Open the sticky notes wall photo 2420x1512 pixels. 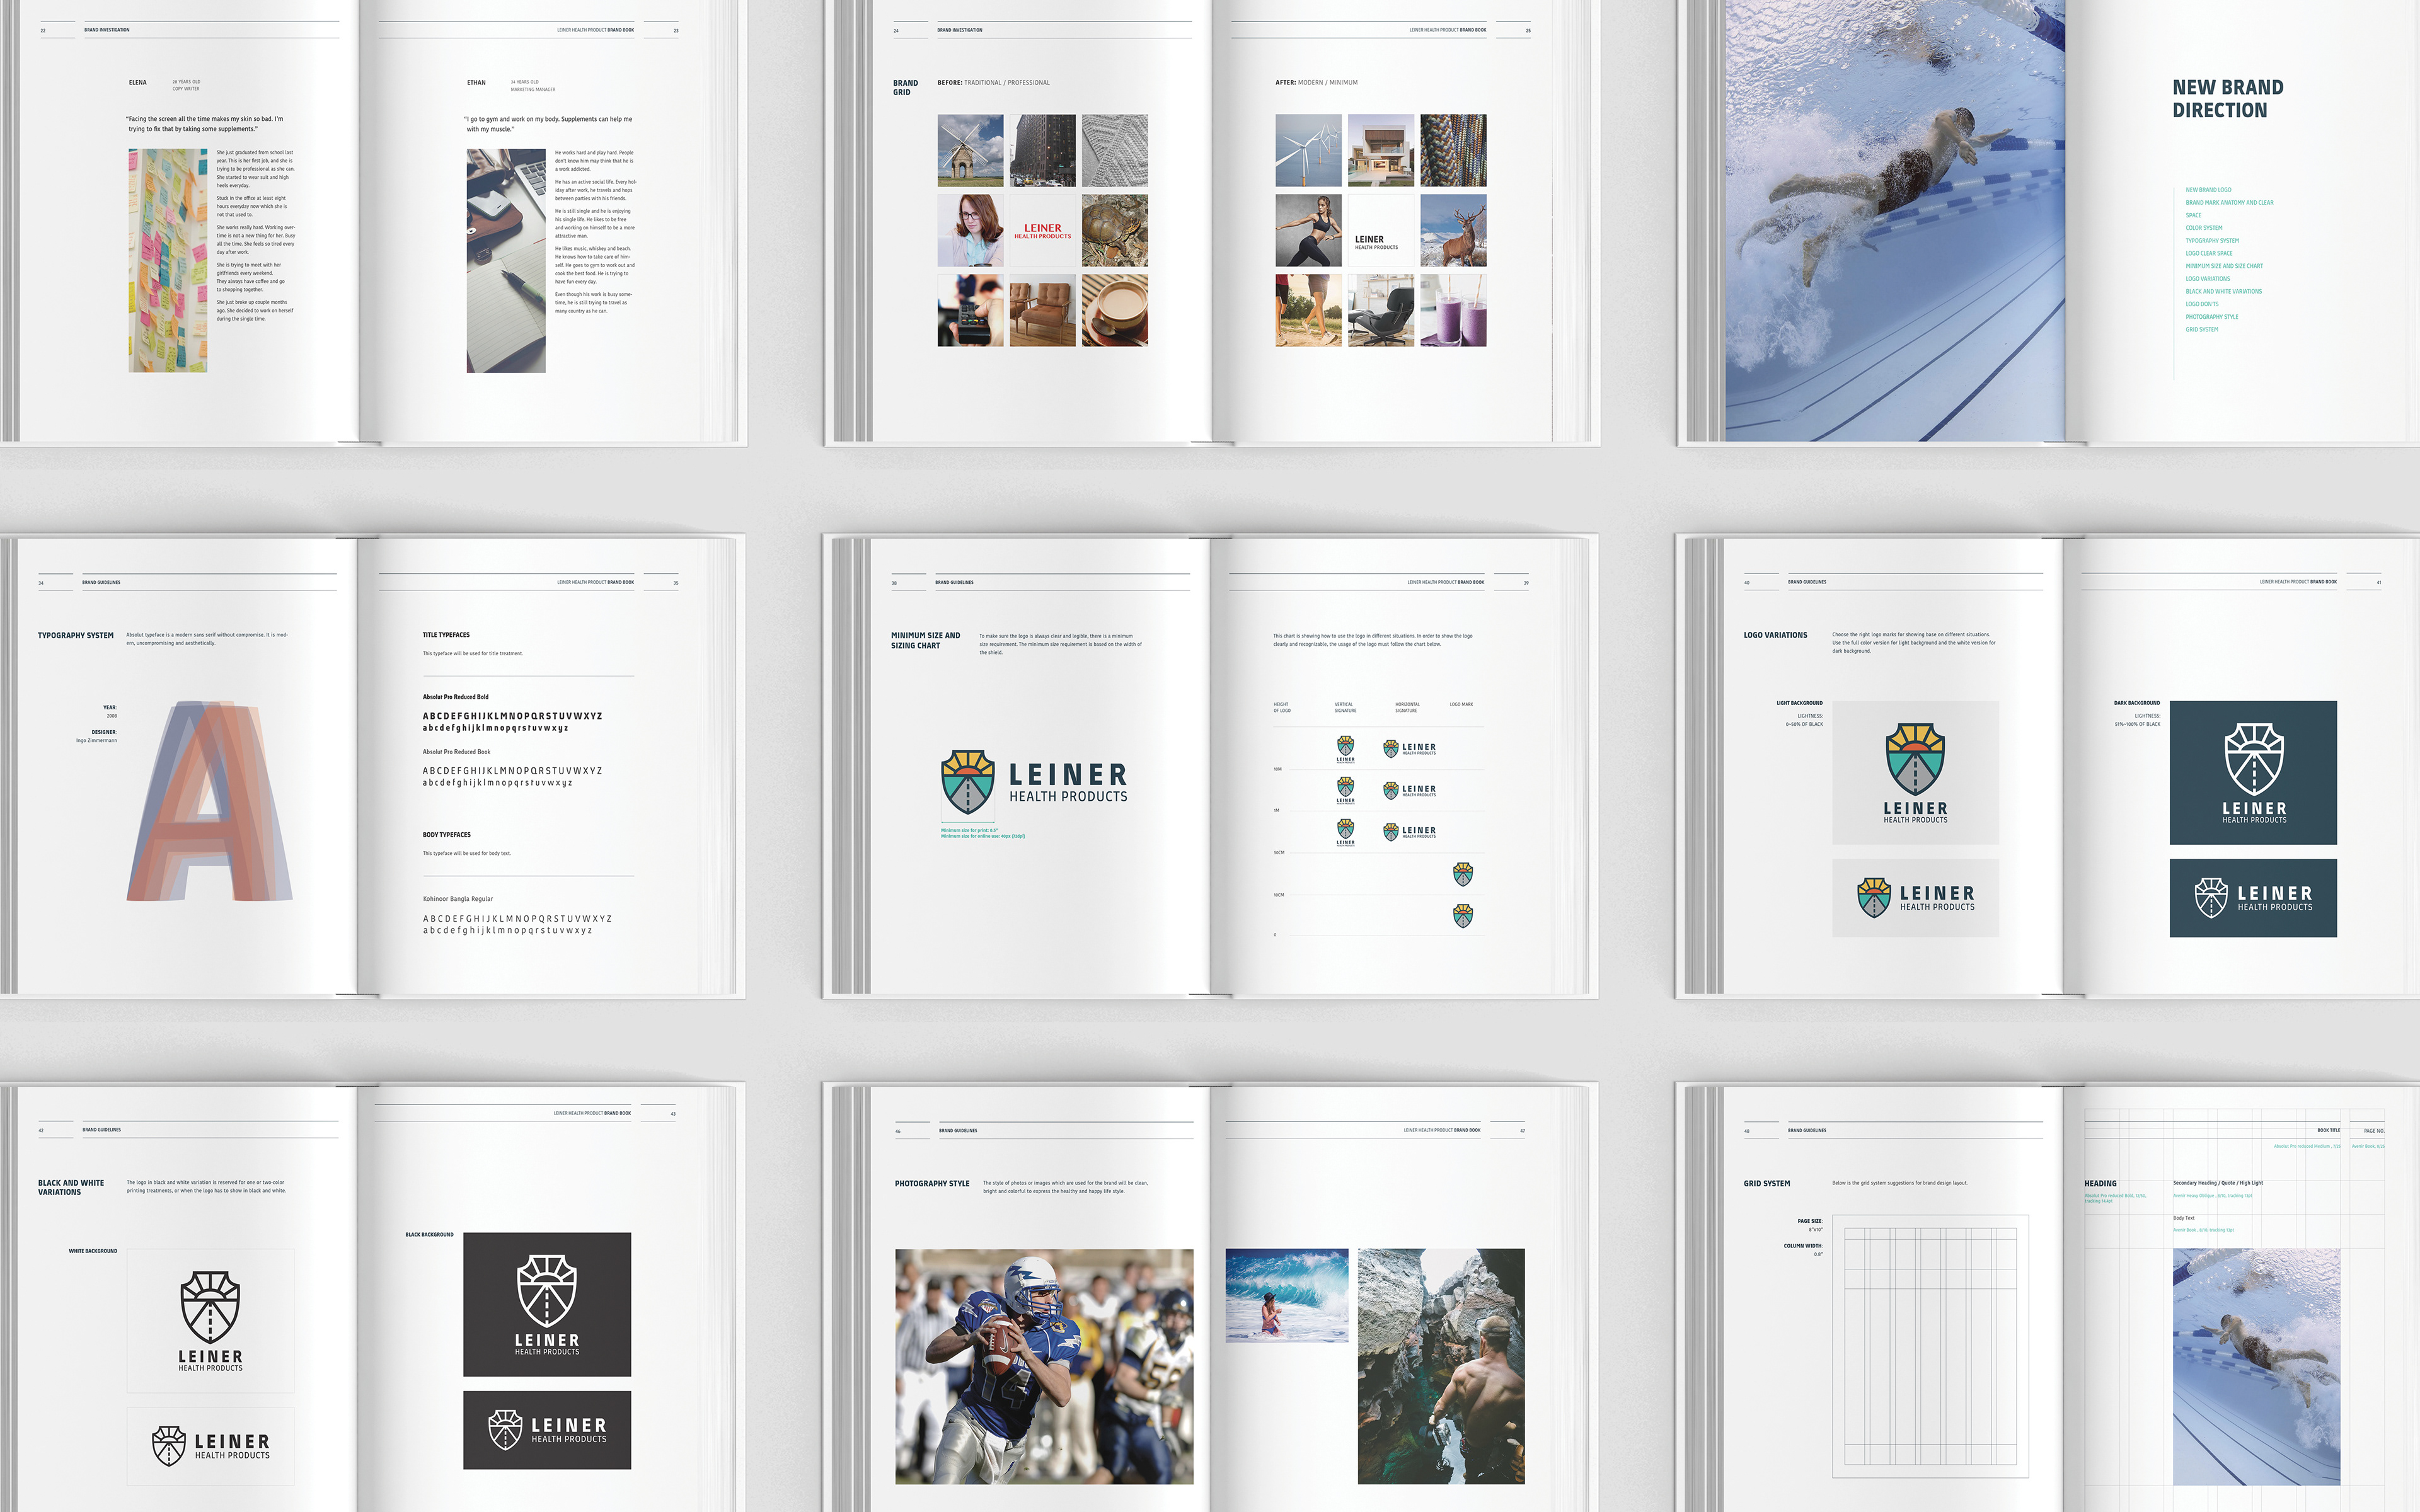point(168,261)
